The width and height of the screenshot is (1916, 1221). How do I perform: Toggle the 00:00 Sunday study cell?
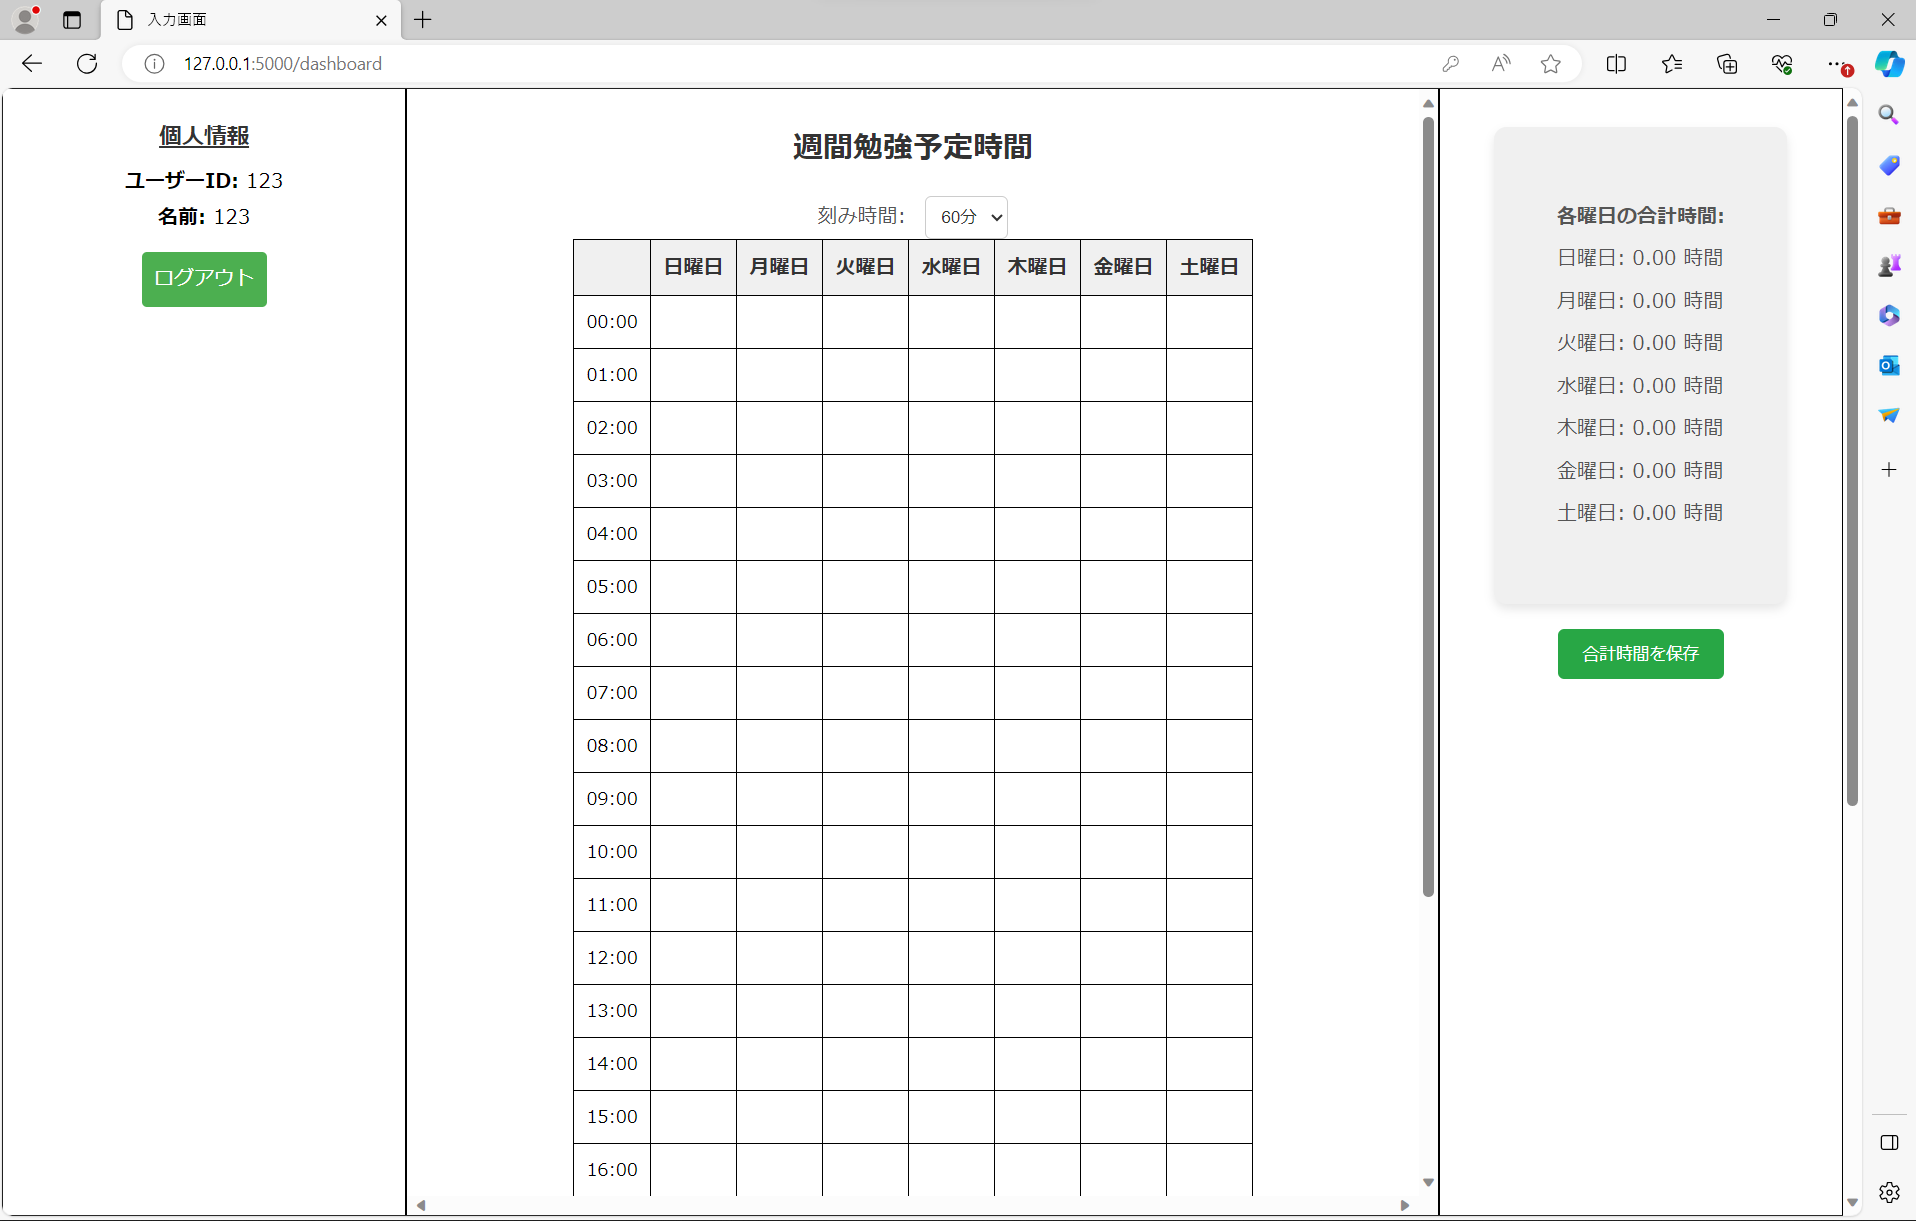pos(693,322)
